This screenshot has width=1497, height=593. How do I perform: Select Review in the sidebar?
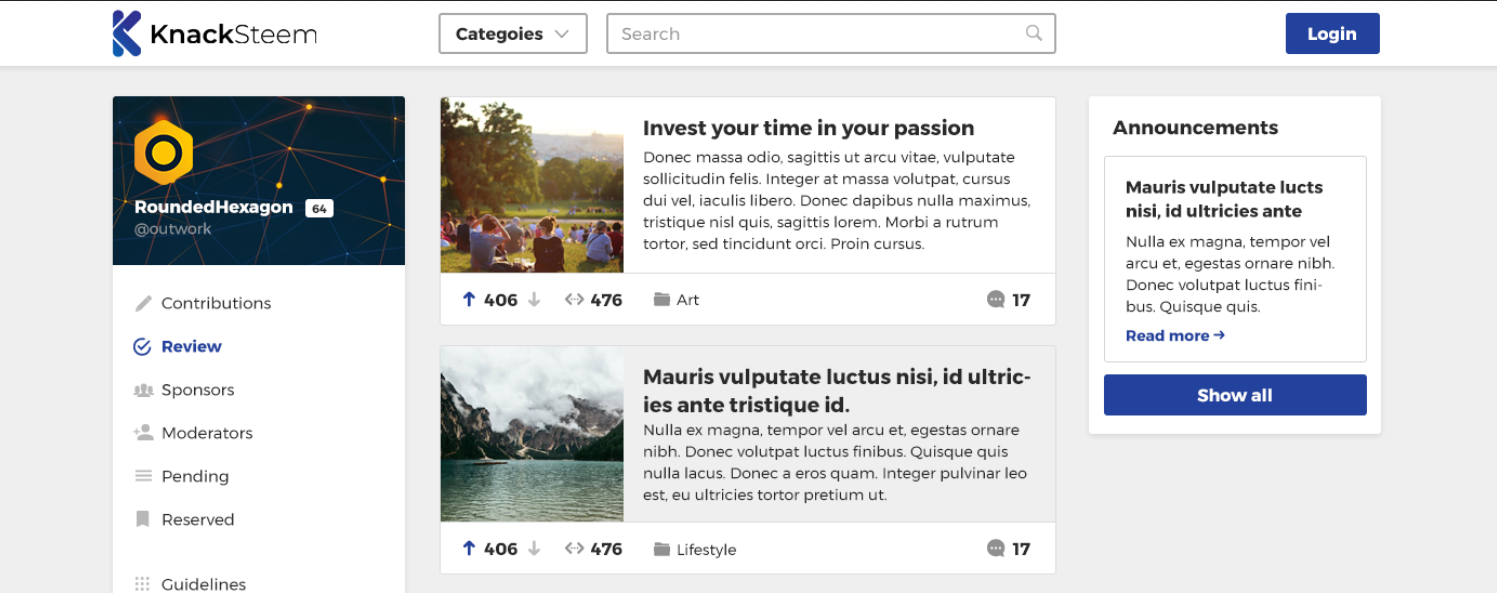pos(191,346)
